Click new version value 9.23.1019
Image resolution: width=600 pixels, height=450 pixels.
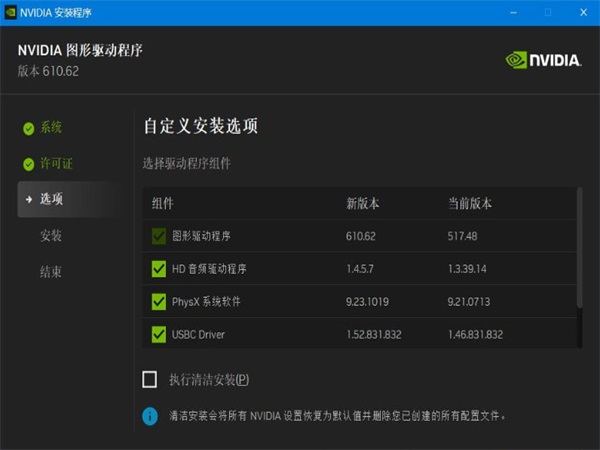pyautogui.click(x=367, y=302)
